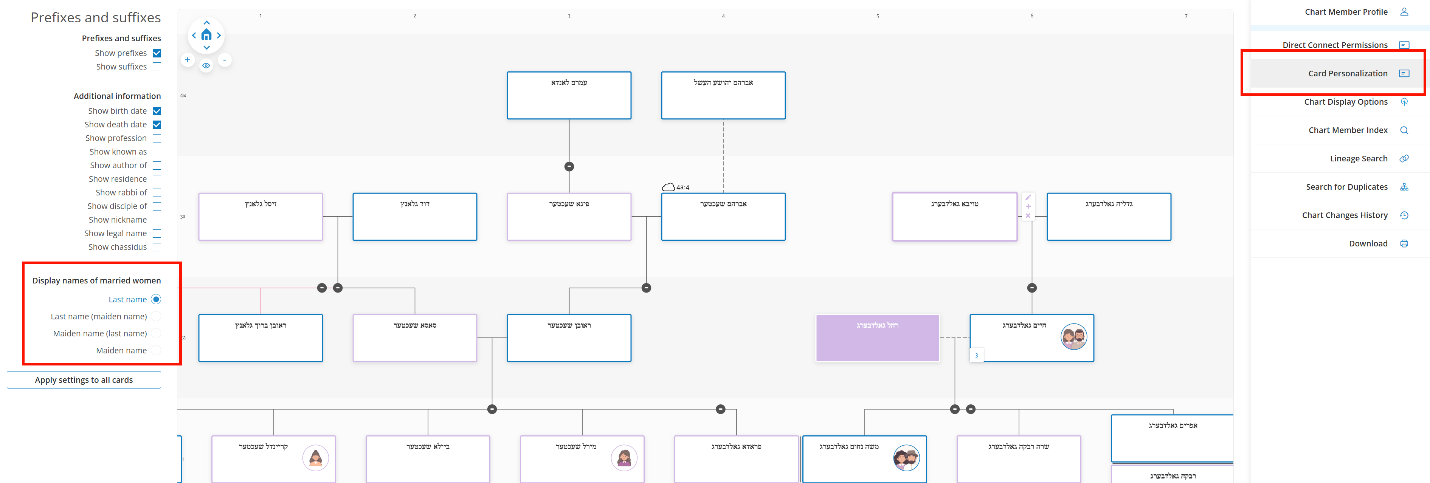The height and width of the screenshot is (483, 1430).
Task: Click the home icon in navigation pad
Action: coord(206,35)
